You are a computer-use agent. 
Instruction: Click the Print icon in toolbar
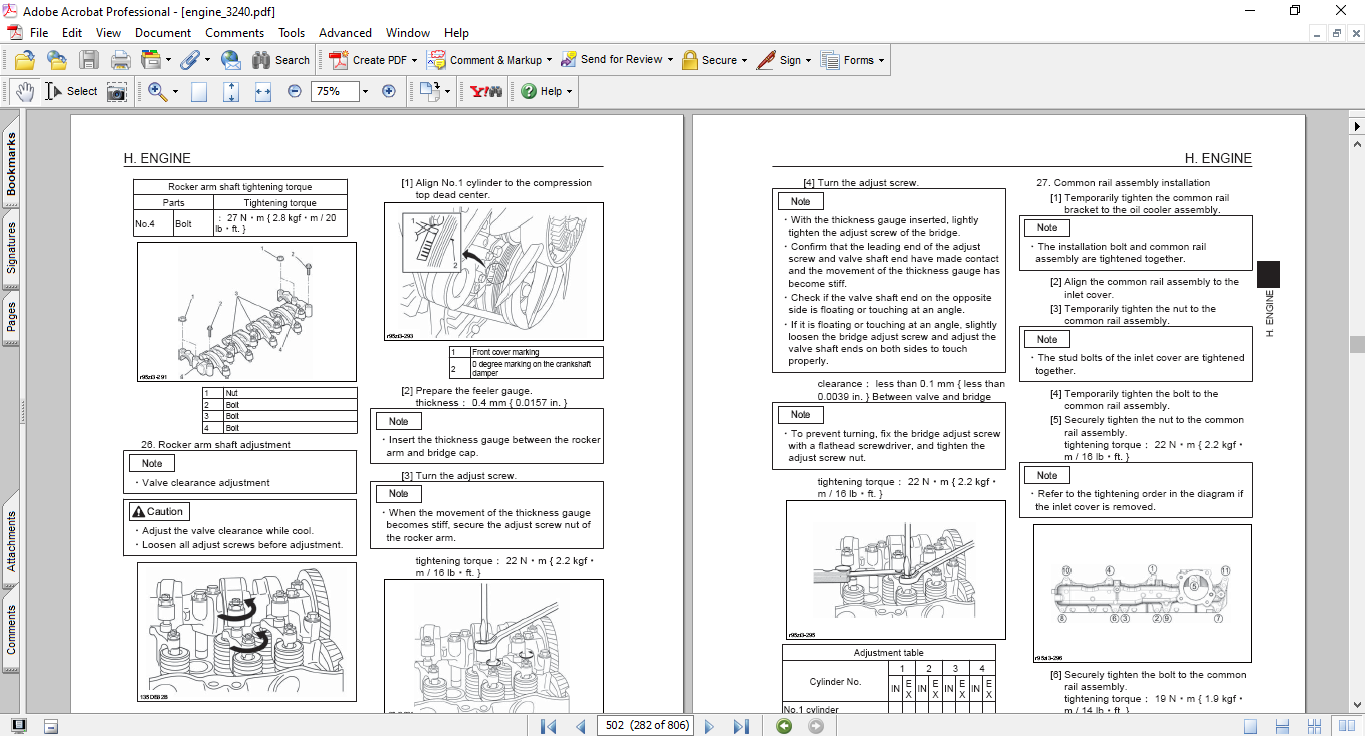click(121, 60)
